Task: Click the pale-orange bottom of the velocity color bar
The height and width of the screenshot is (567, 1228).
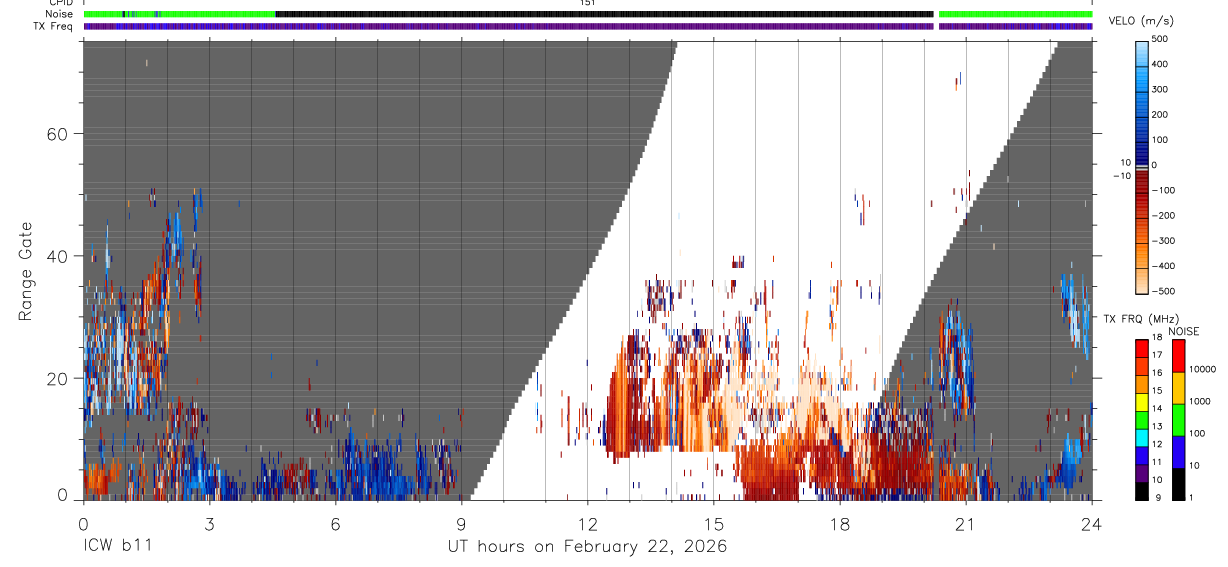Action: pos(1143,283)
